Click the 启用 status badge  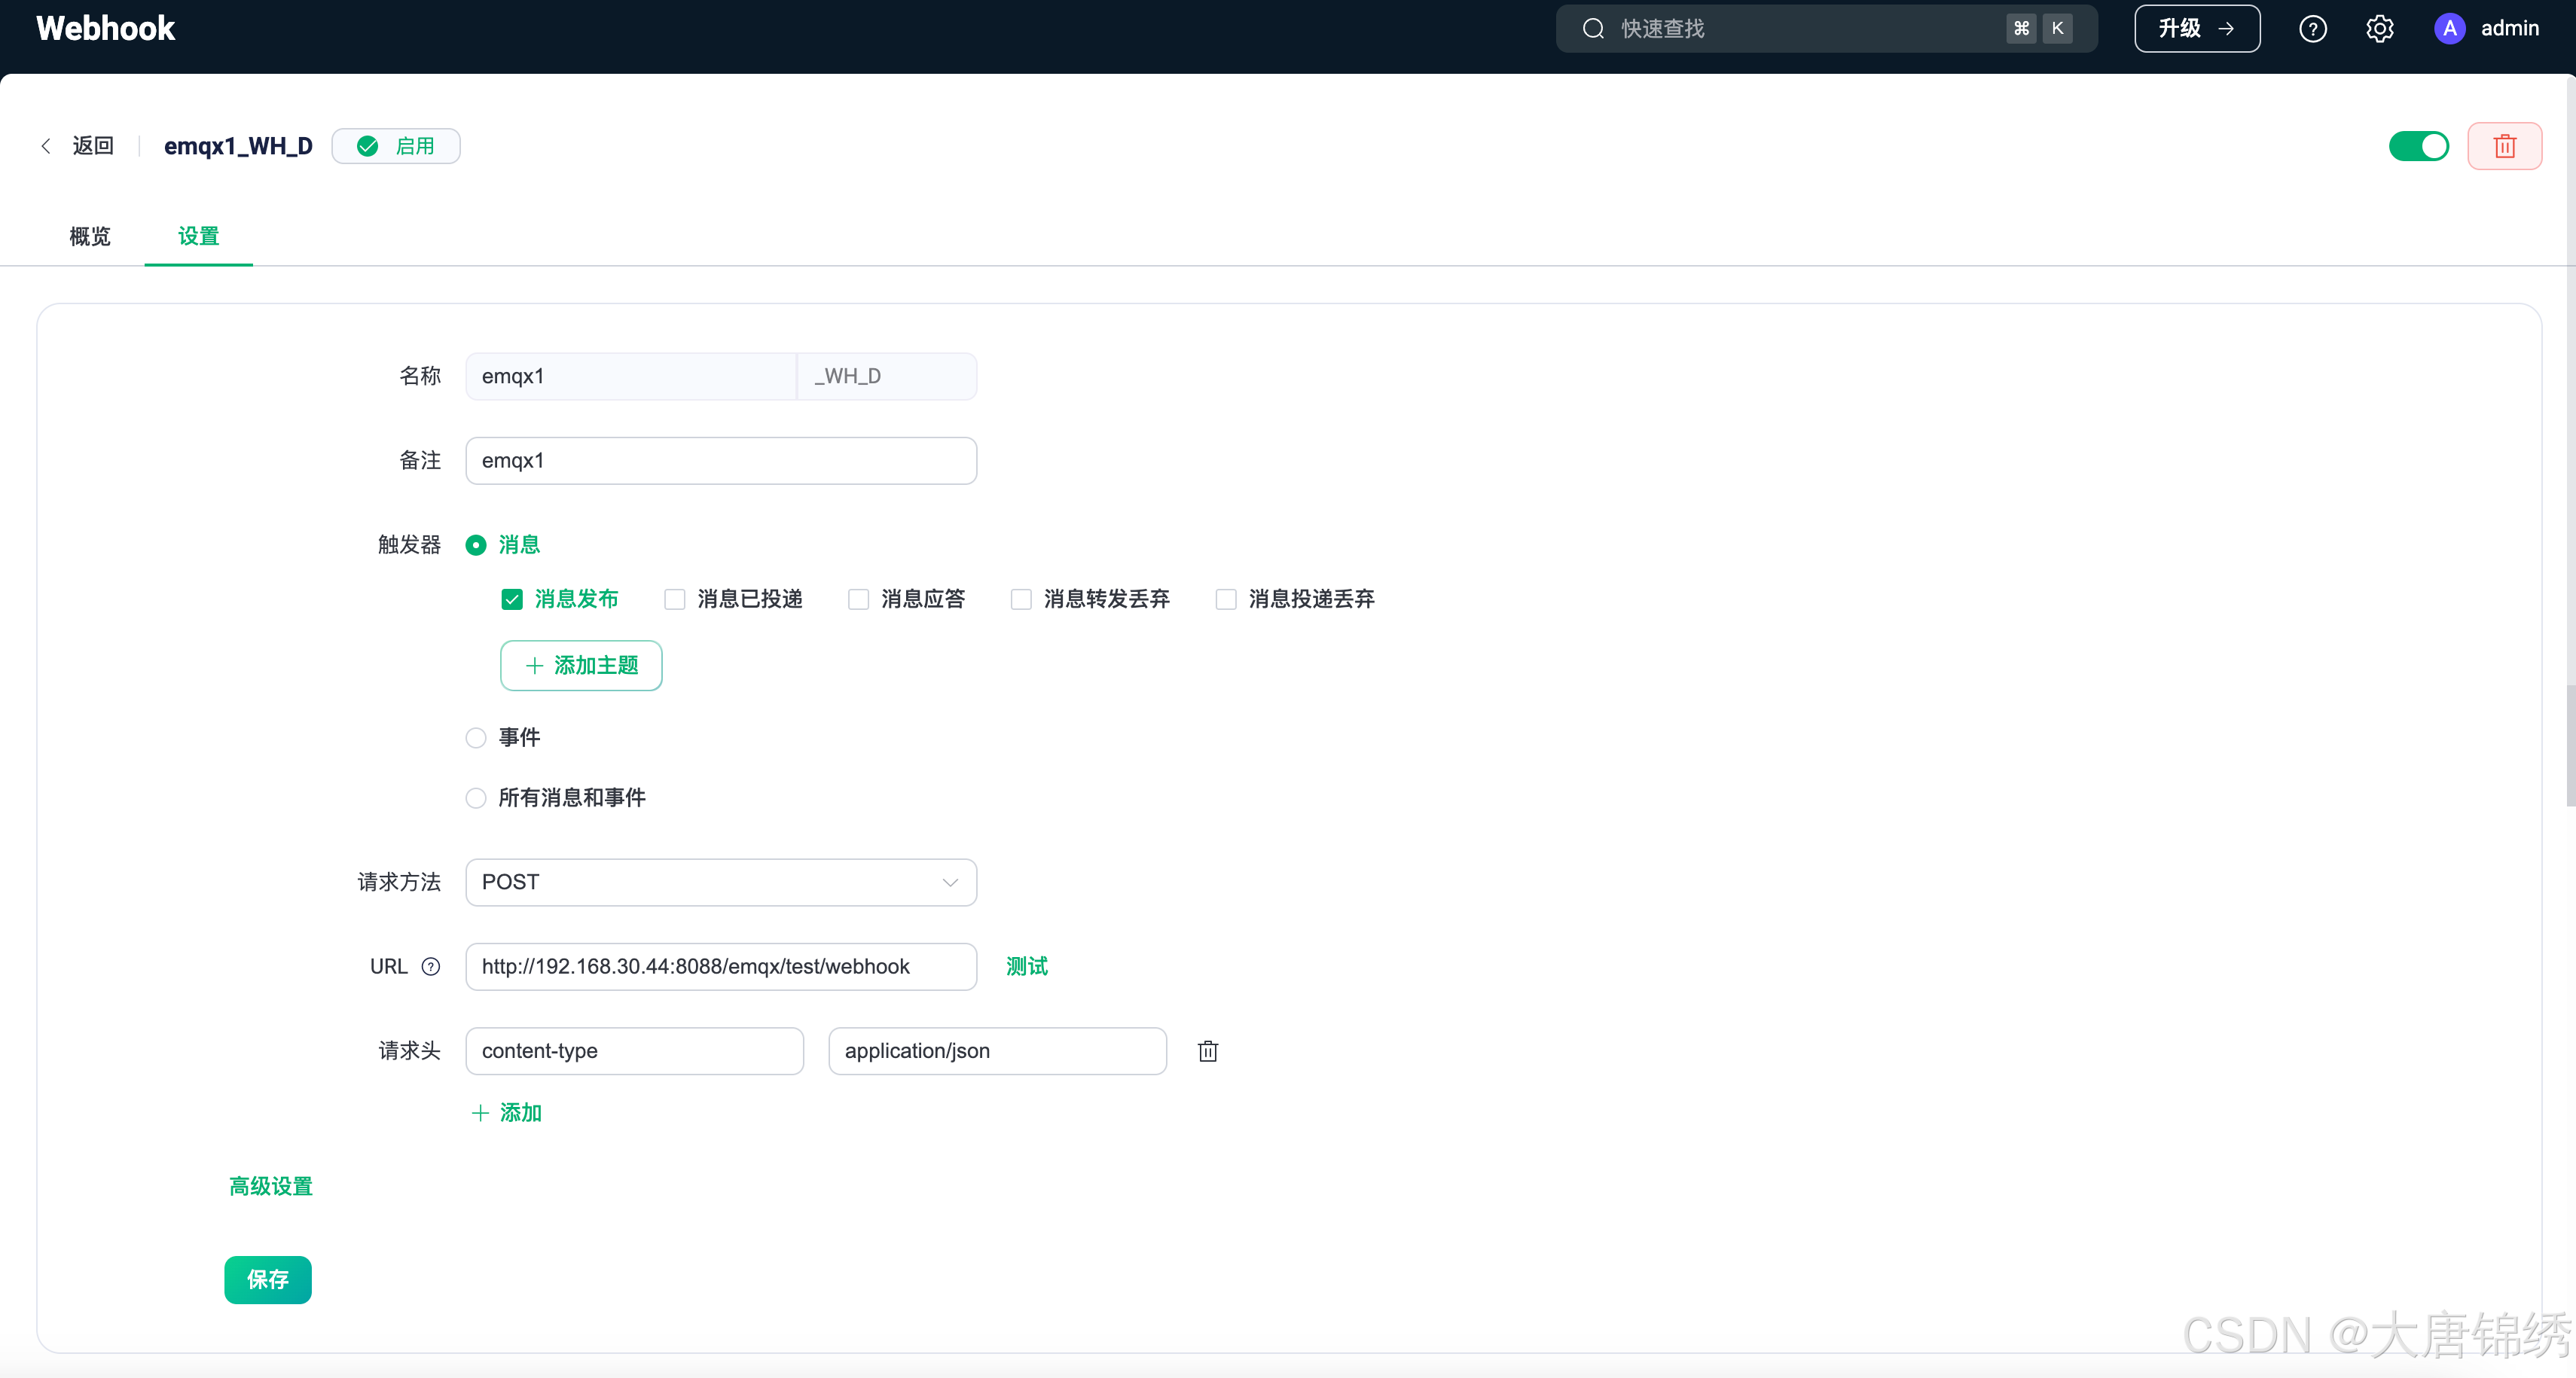coord(396,146)
